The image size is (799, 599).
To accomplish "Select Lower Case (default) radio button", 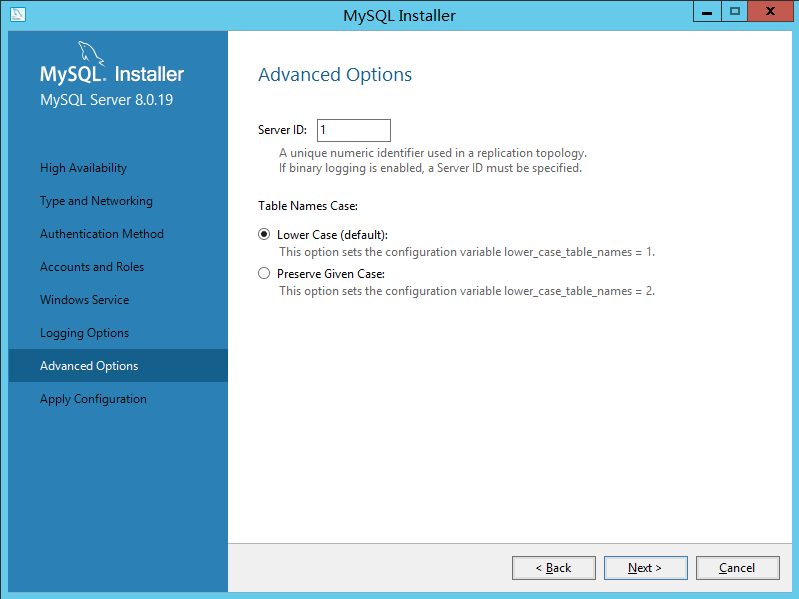I will pos(264,234).
